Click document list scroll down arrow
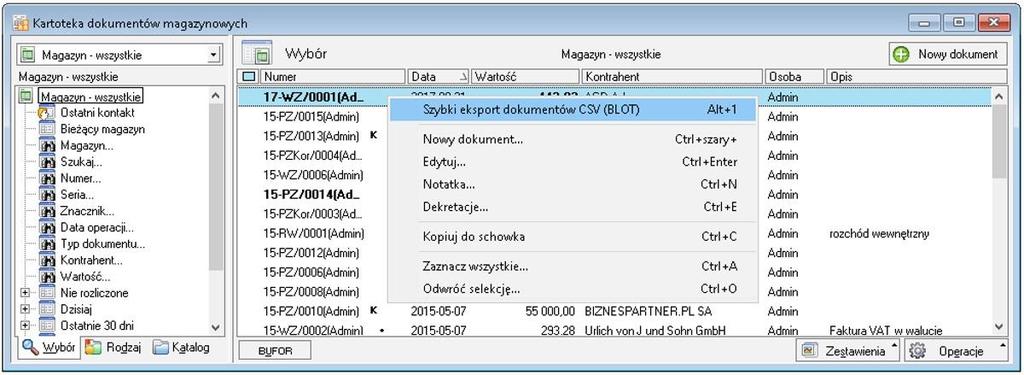The width and height of the screenshot is (1024, 375). [x=999, y=327]
